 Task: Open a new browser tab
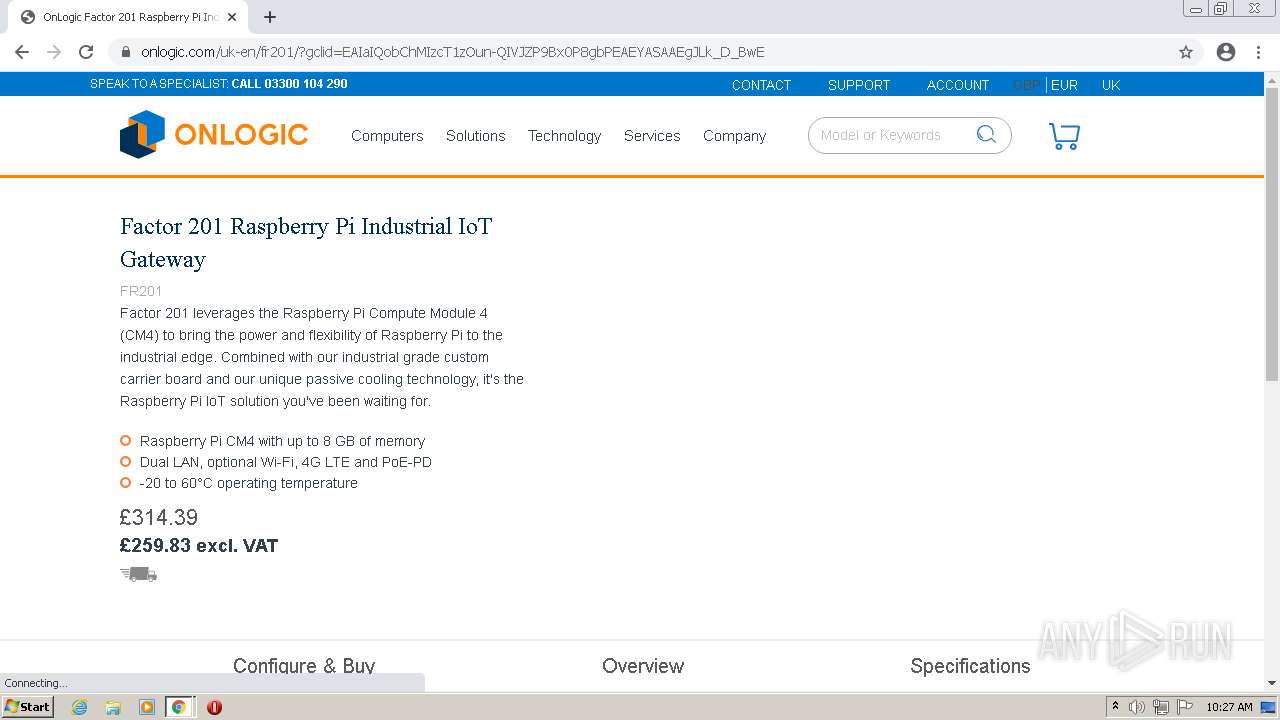[x=270, y=17]
